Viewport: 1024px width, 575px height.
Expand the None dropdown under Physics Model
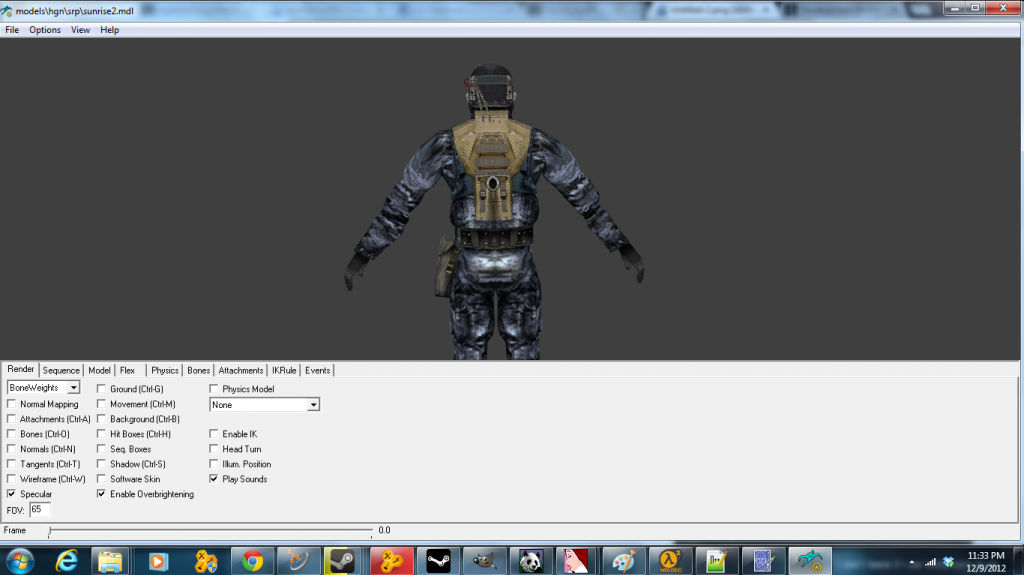264,405
